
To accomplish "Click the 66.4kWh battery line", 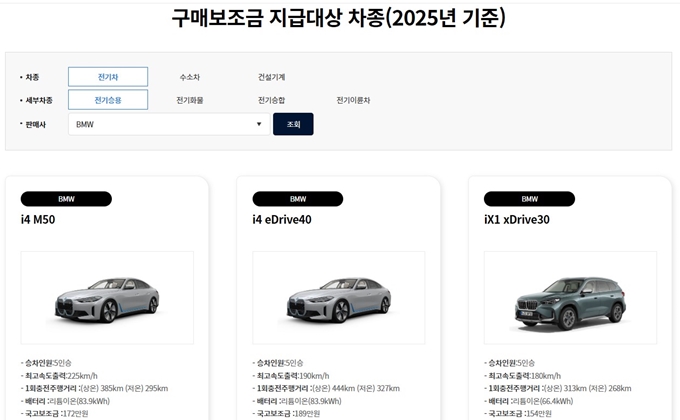I will (x=528, y=401).
